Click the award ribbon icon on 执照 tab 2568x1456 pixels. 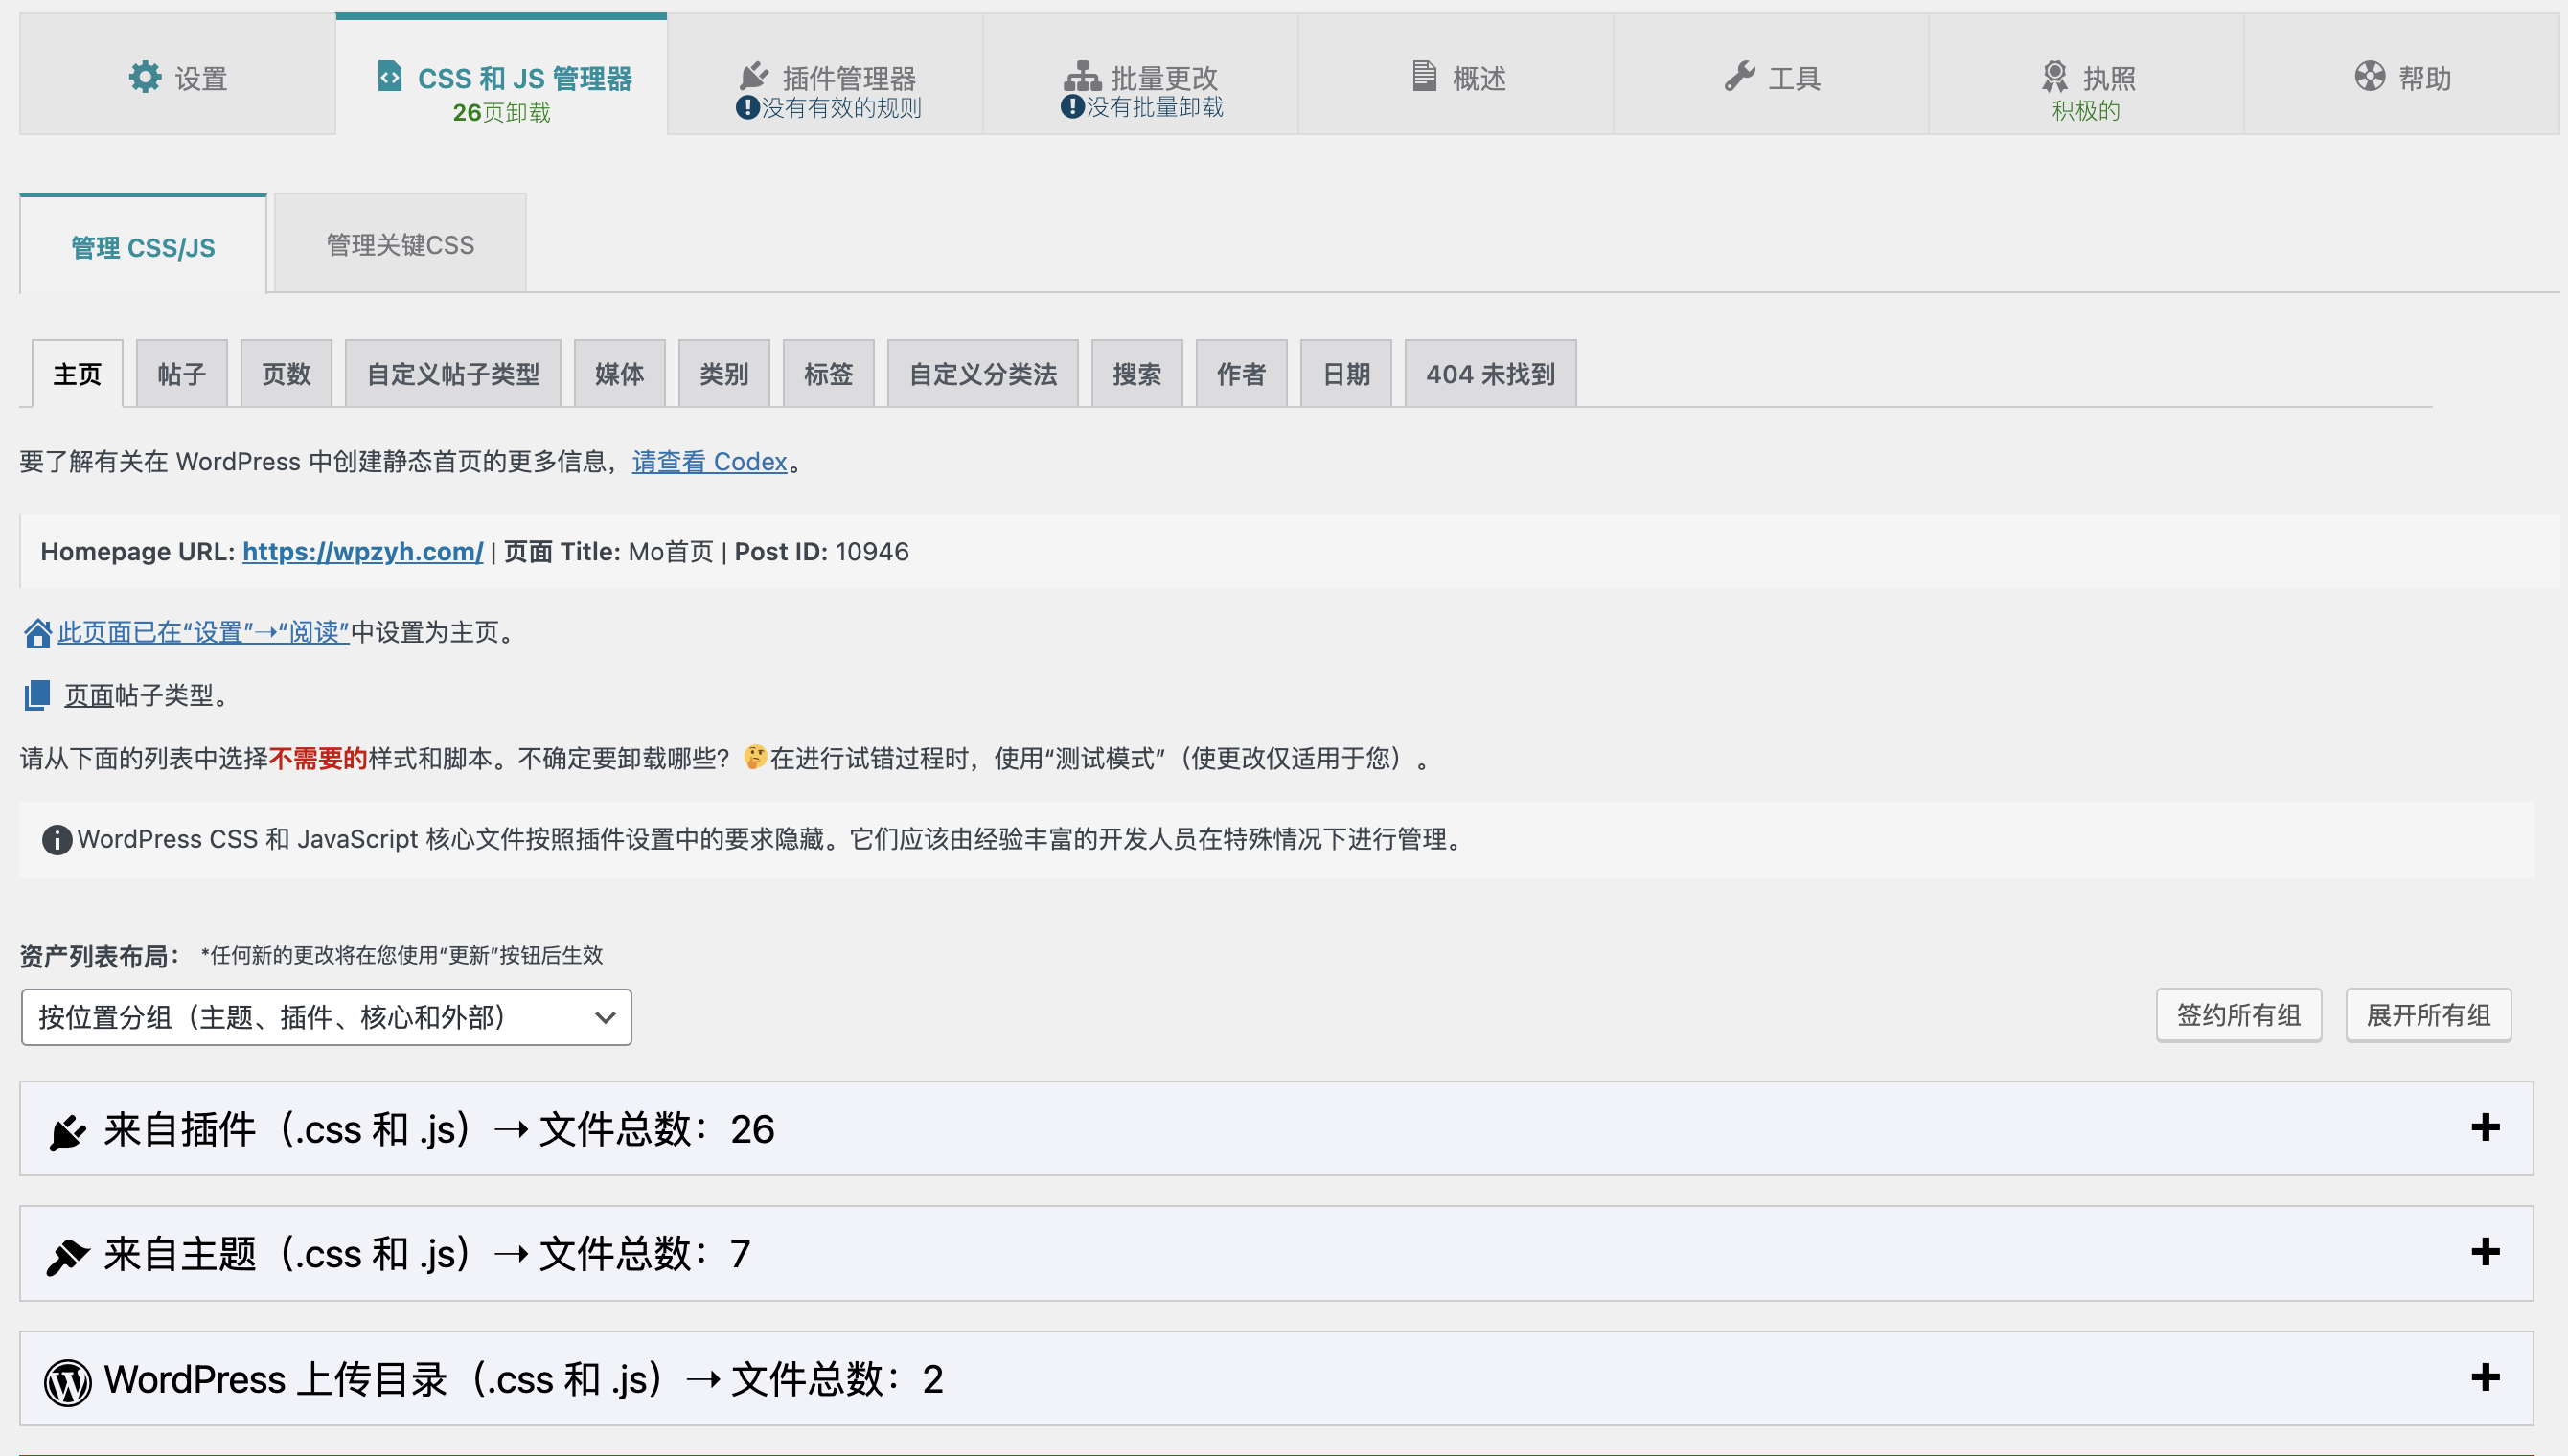2054,77
